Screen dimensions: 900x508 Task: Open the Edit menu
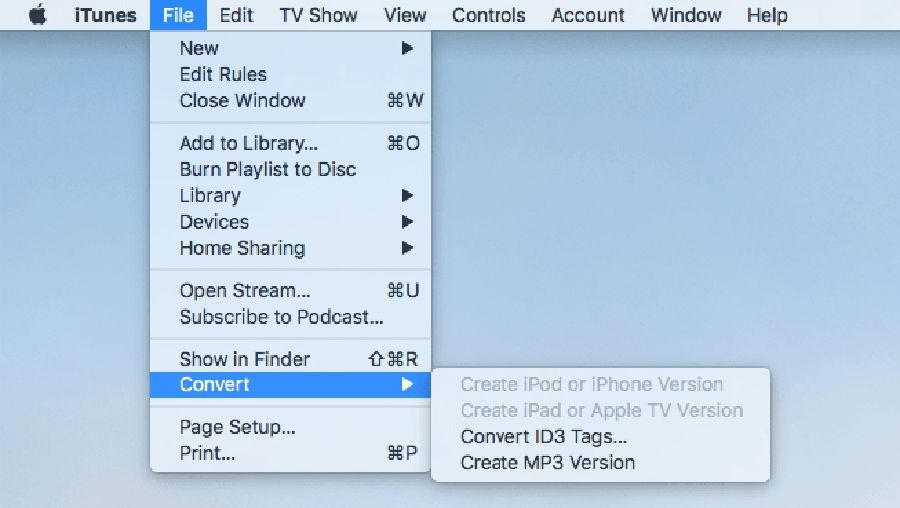tap(236, 15)
